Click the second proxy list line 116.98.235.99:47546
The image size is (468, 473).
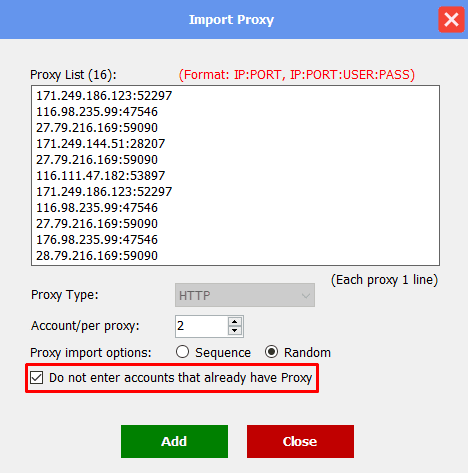[x=97, y=112]
